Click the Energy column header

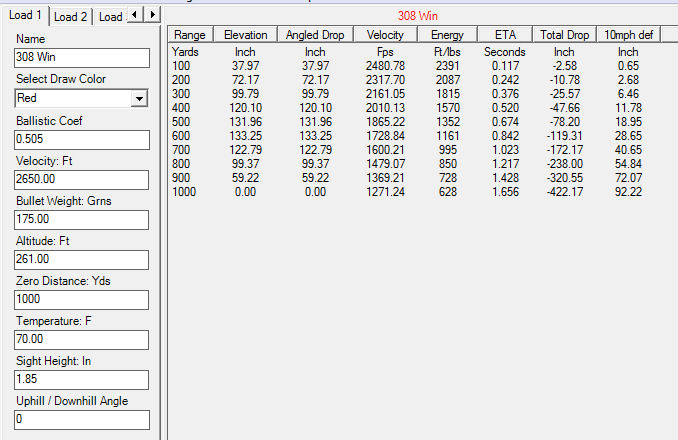click(x=447, y=35)
